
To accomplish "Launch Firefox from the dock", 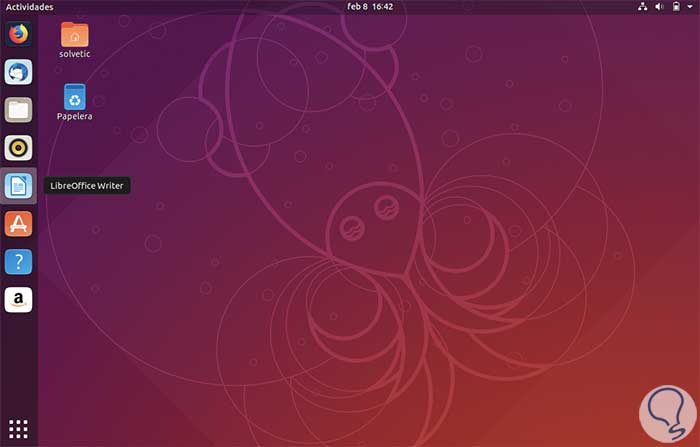I will [x=18, y=34].
